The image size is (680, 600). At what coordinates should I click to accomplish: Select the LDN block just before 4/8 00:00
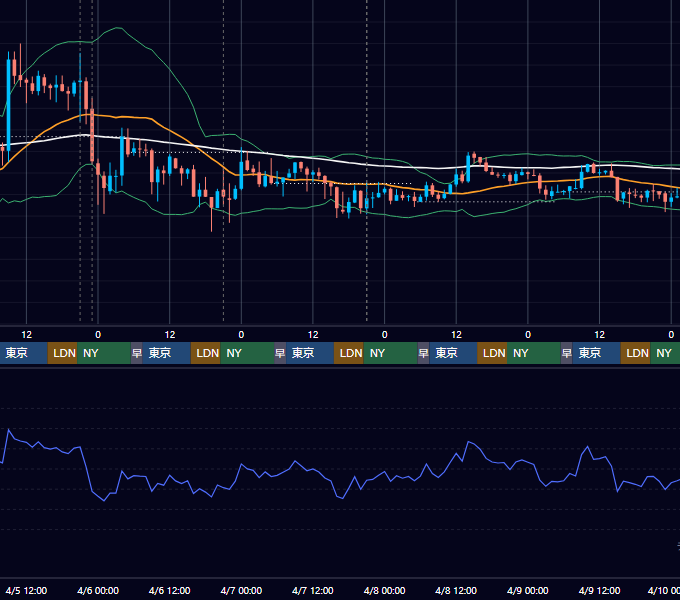click(349, 353)
